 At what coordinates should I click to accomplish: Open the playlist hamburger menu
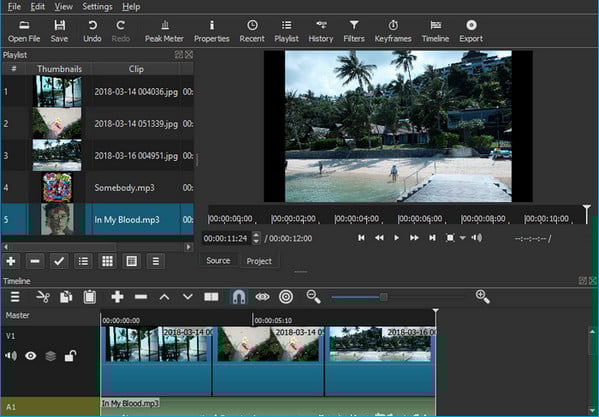click(x=155, y=261)
